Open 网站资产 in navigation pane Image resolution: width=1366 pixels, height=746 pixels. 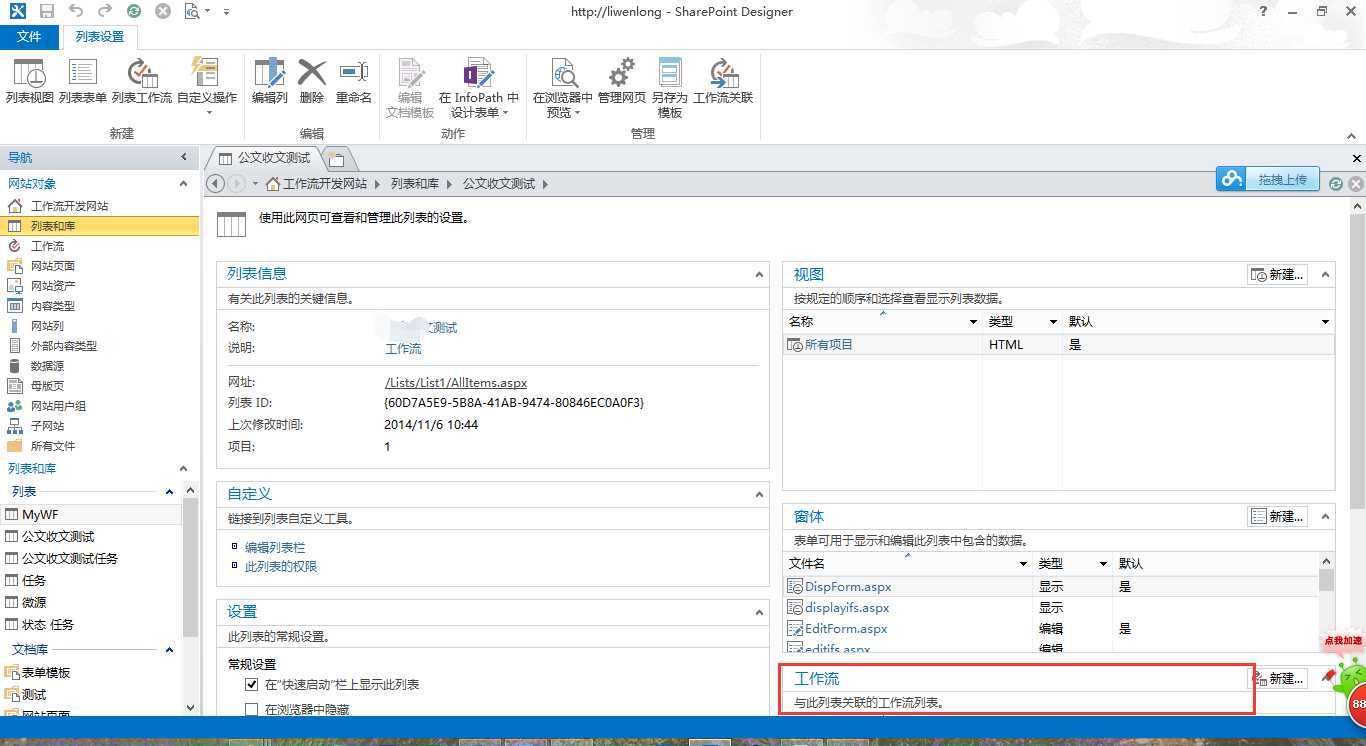52,286
